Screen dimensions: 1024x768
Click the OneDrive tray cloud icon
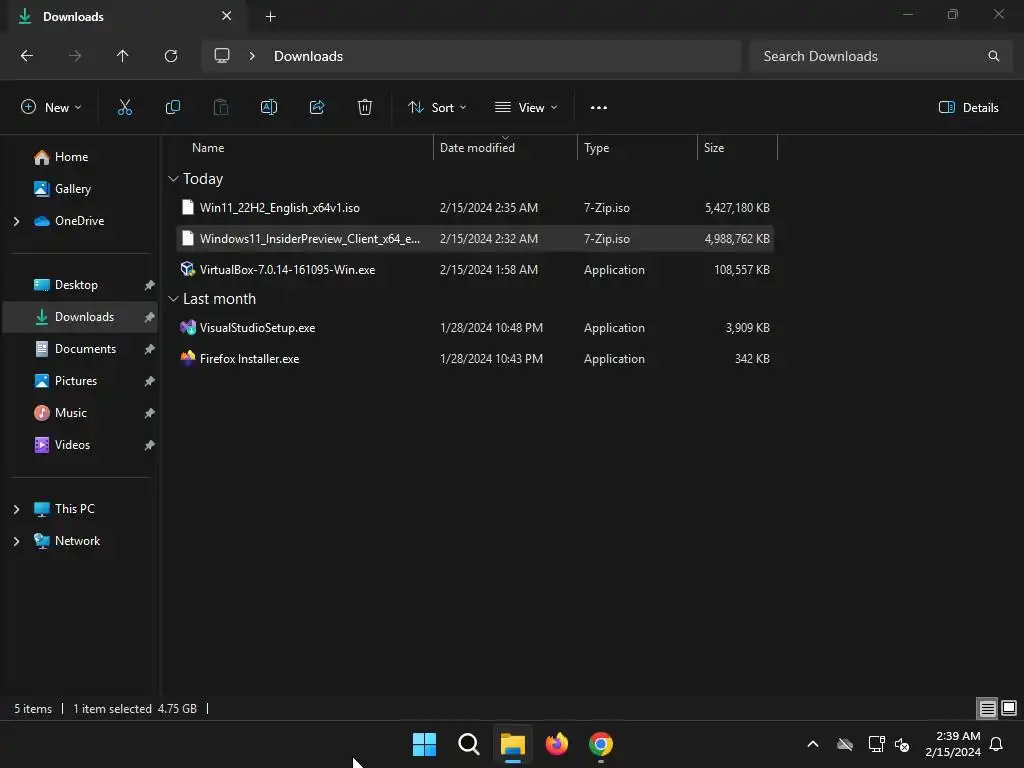[x=845, y=744]
